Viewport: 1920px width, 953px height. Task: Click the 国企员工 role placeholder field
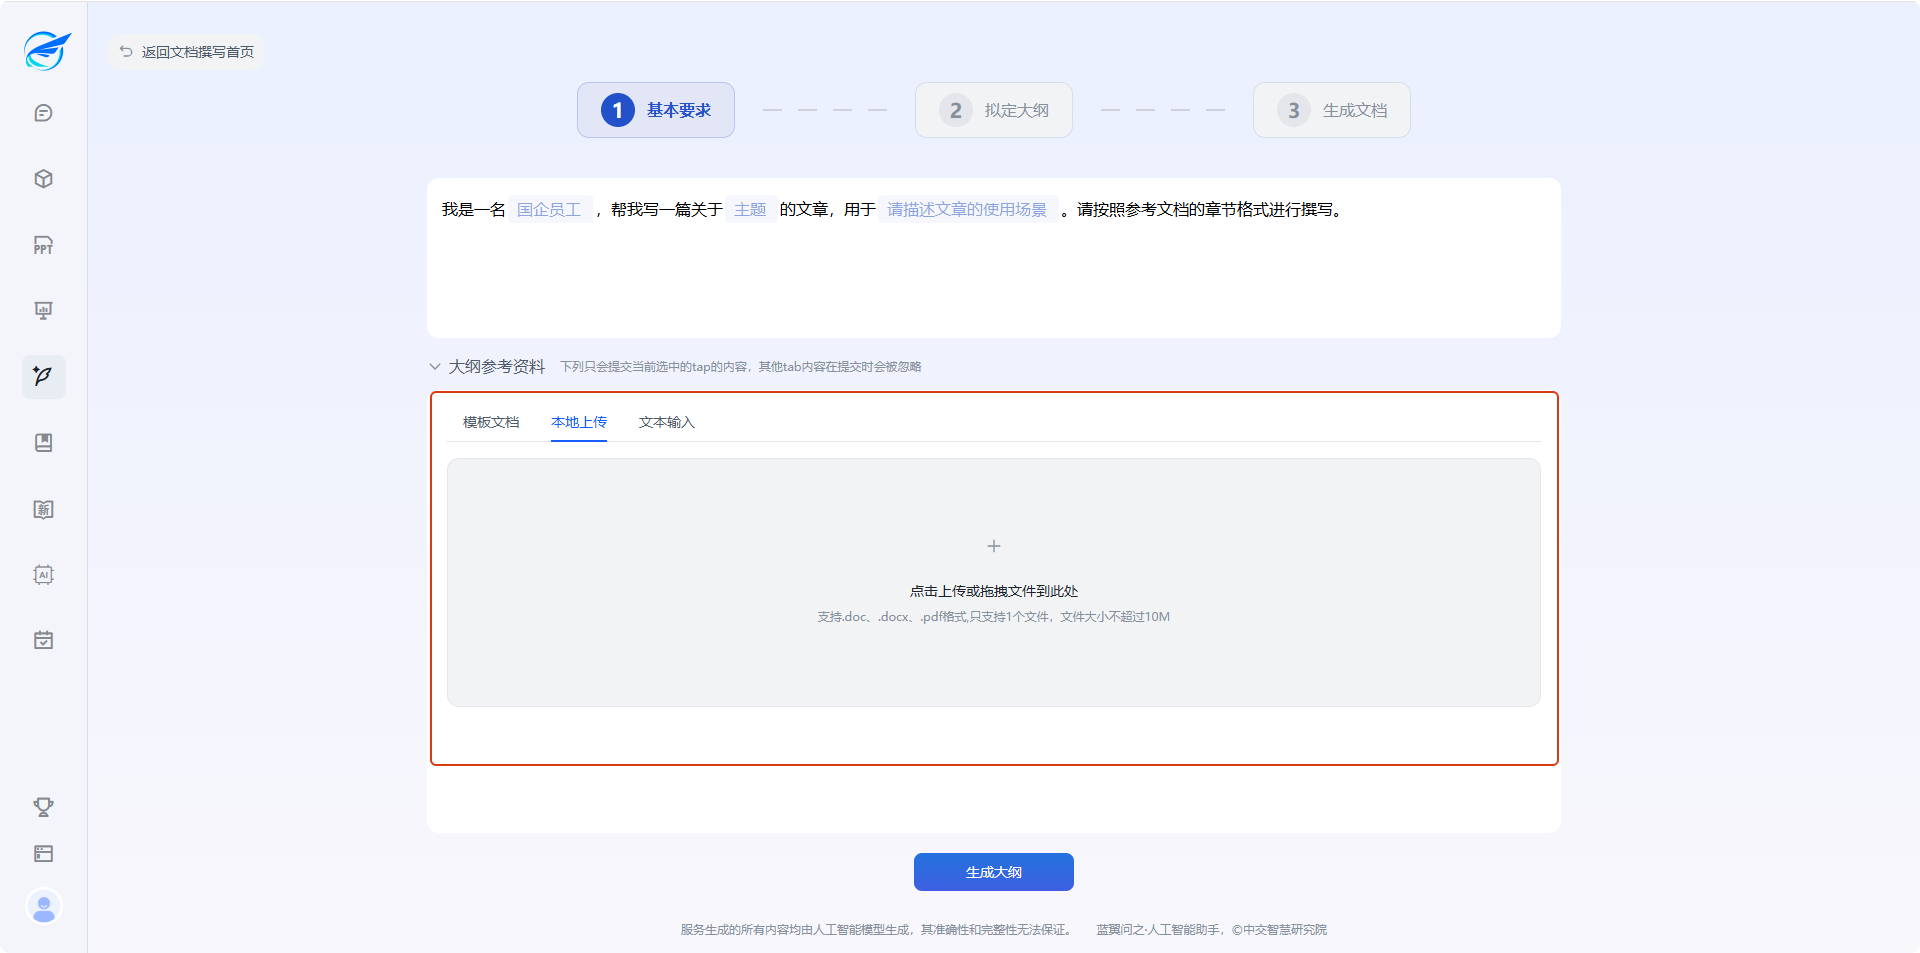pyautogui.click(x=549, y=209)
